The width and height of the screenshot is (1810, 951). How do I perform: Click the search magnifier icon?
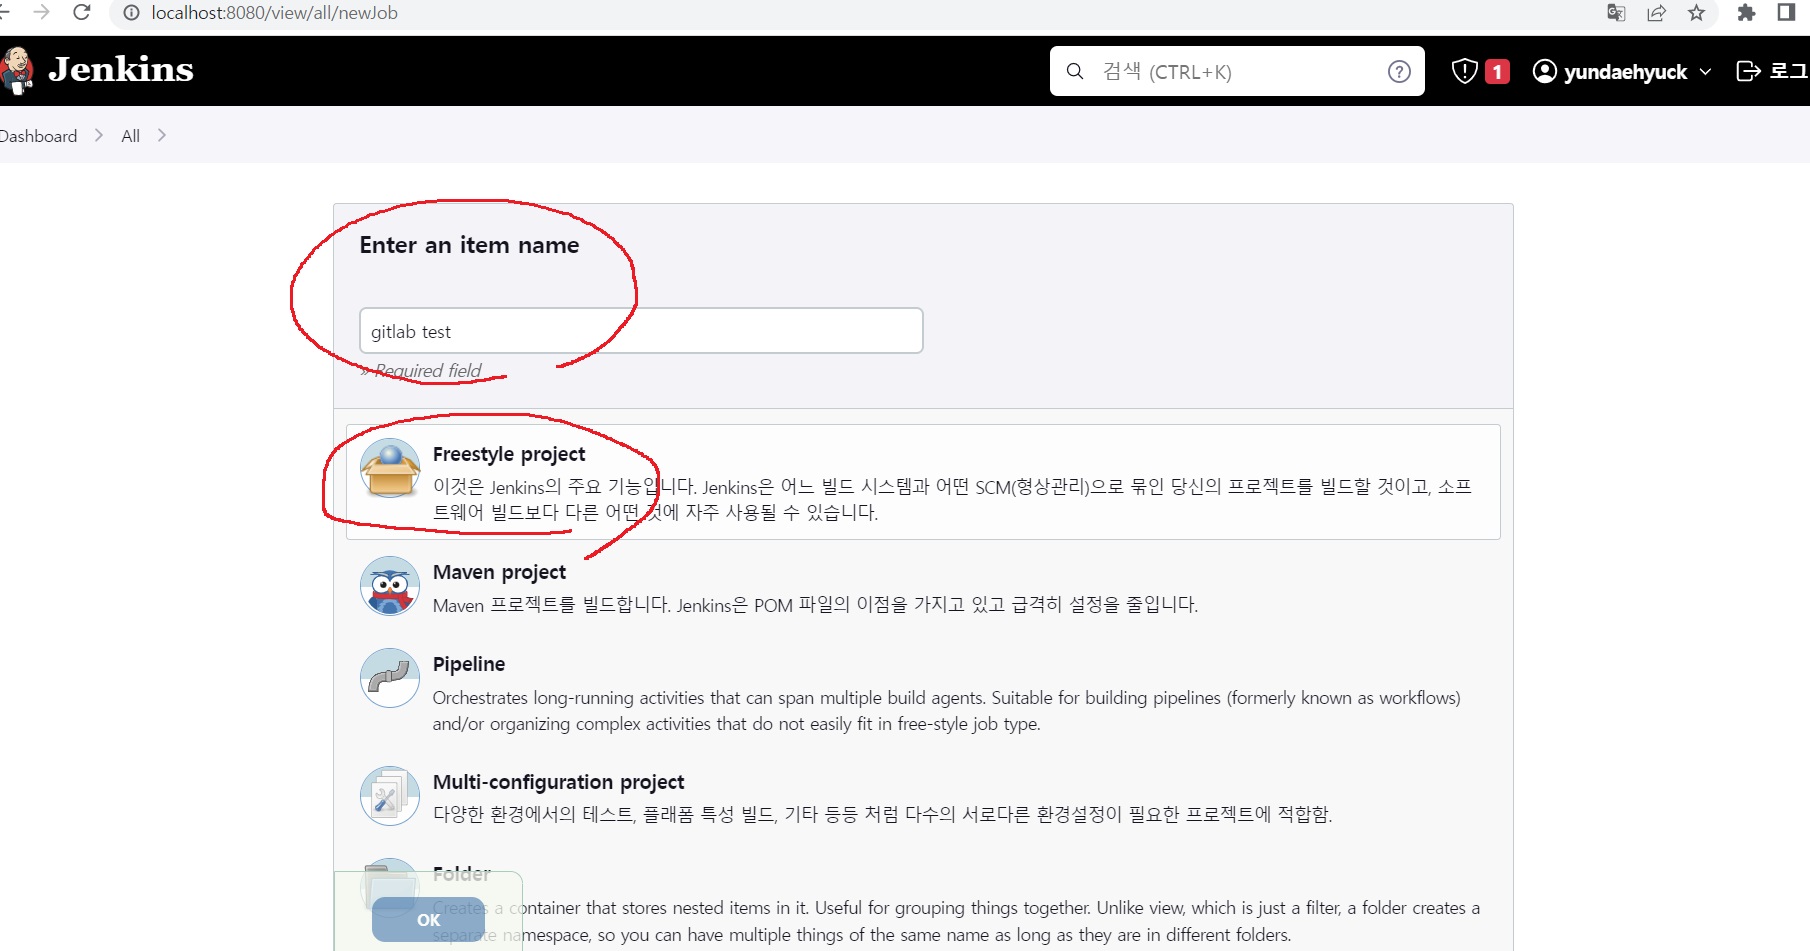click(x=1075, y=71)
